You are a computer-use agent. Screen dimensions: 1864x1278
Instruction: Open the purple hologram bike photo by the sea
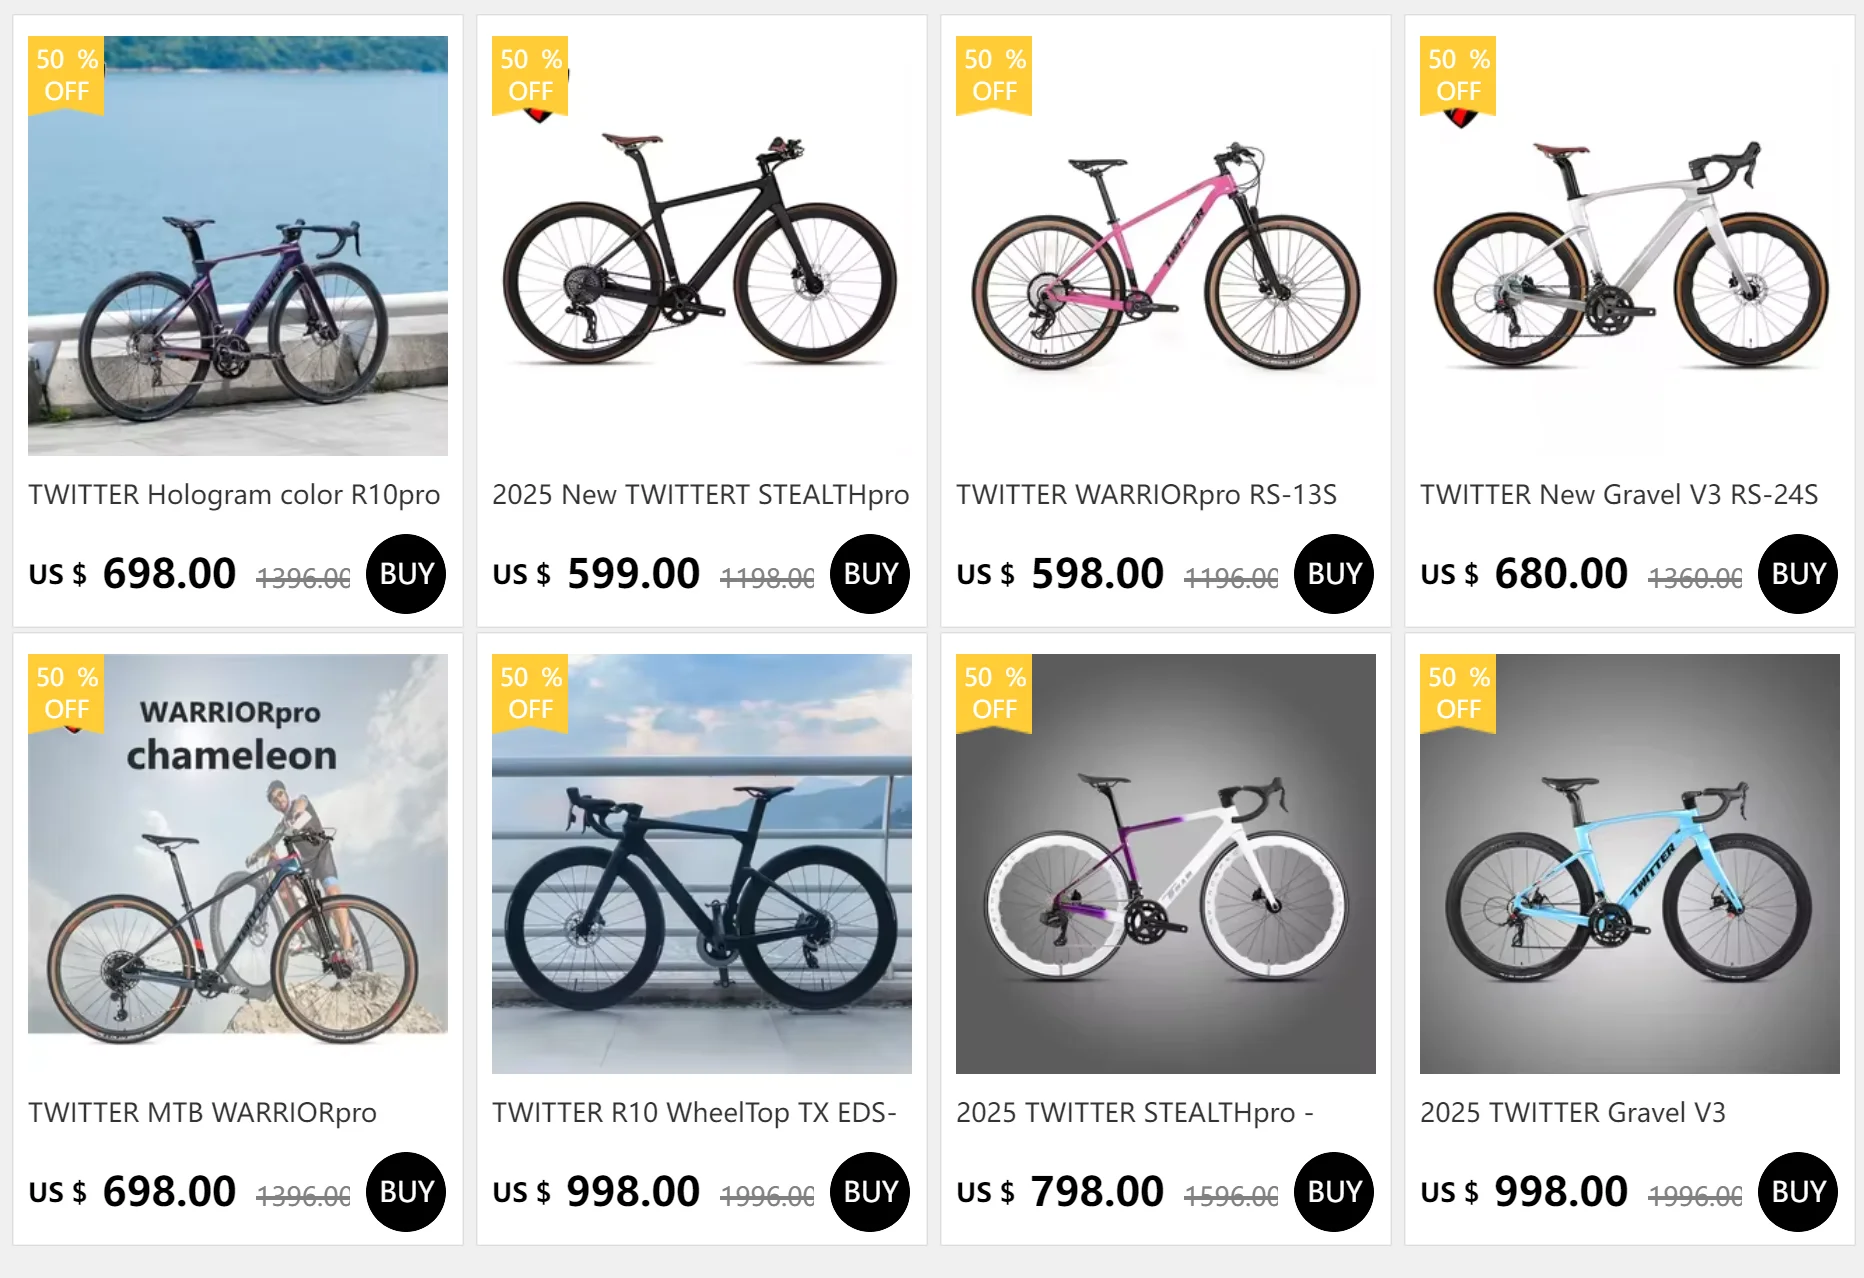(x=238, y=246)
